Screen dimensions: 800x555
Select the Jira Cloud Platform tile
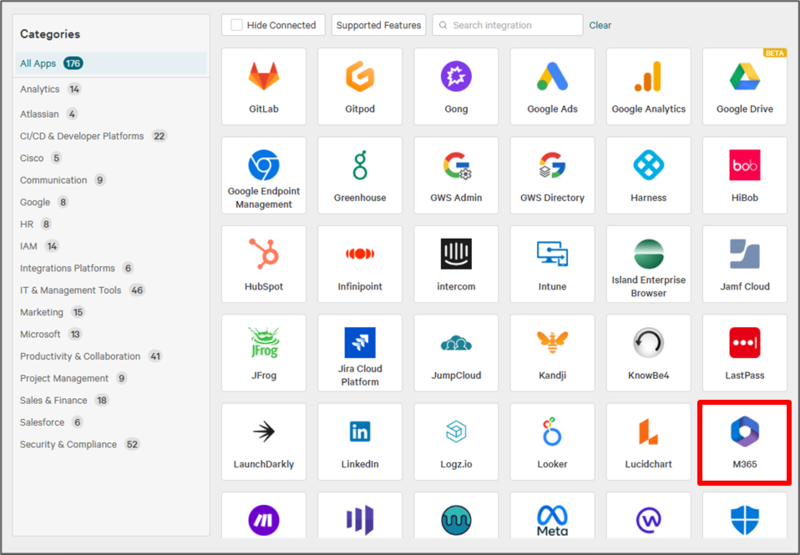[x=360, y=352]
